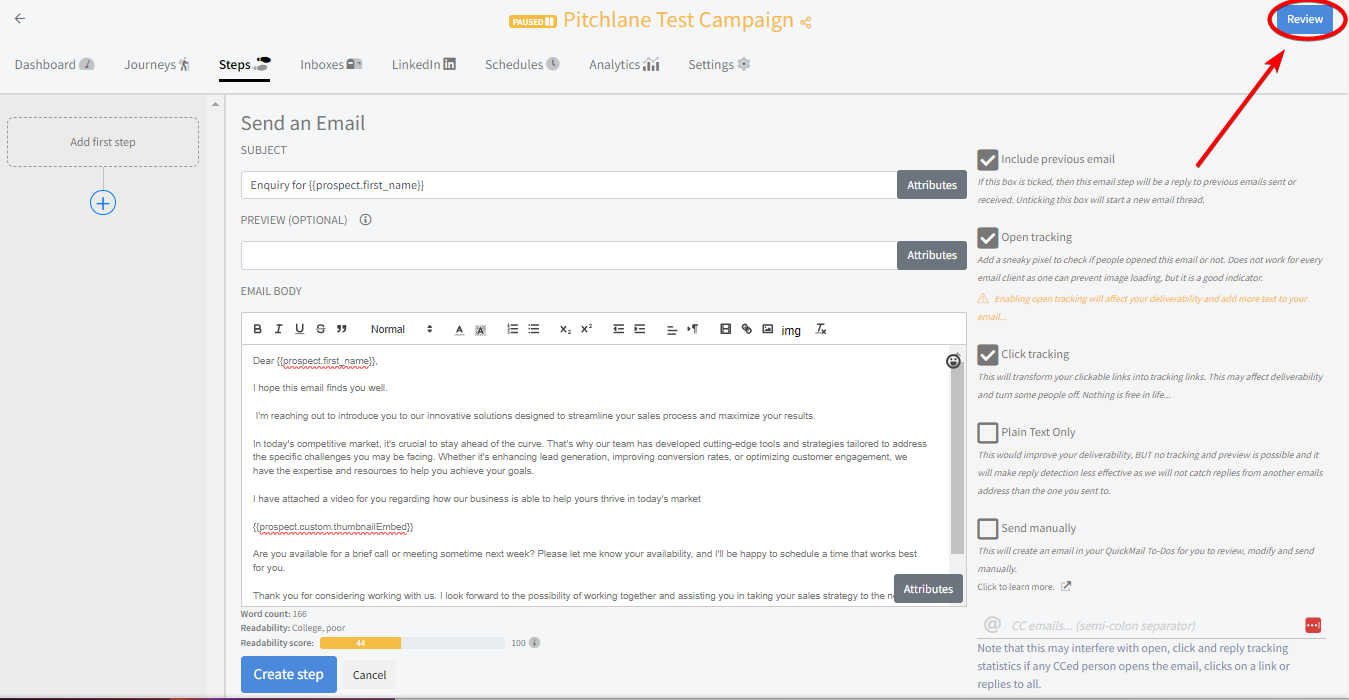Decrease indent of text
Viewport: 1349px width, 700px height.
[618, 329]
